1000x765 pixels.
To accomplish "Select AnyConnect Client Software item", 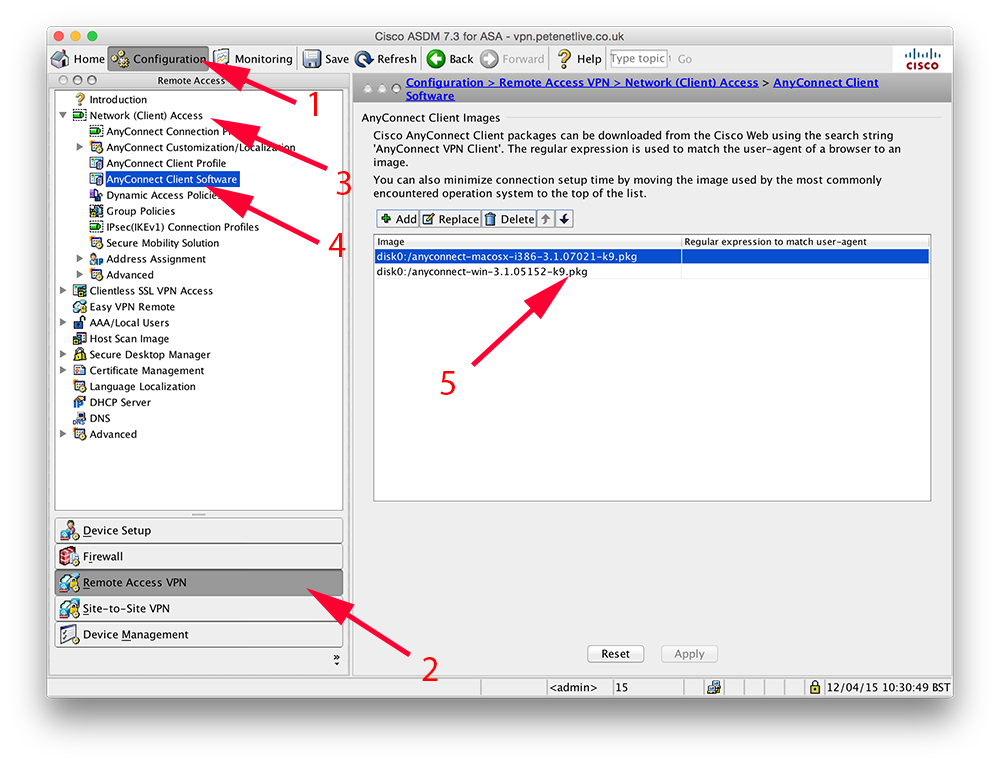I will point(172,179).
